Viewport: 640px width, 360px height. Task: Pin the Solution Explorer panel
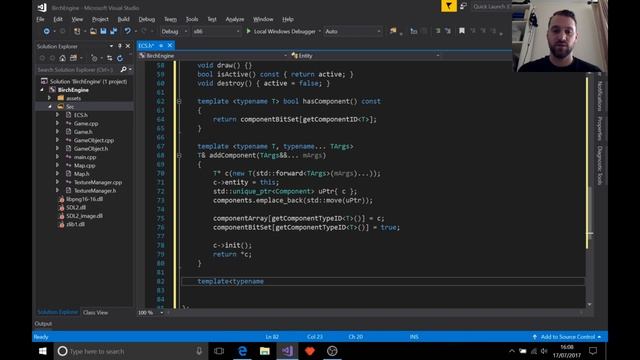120,46
